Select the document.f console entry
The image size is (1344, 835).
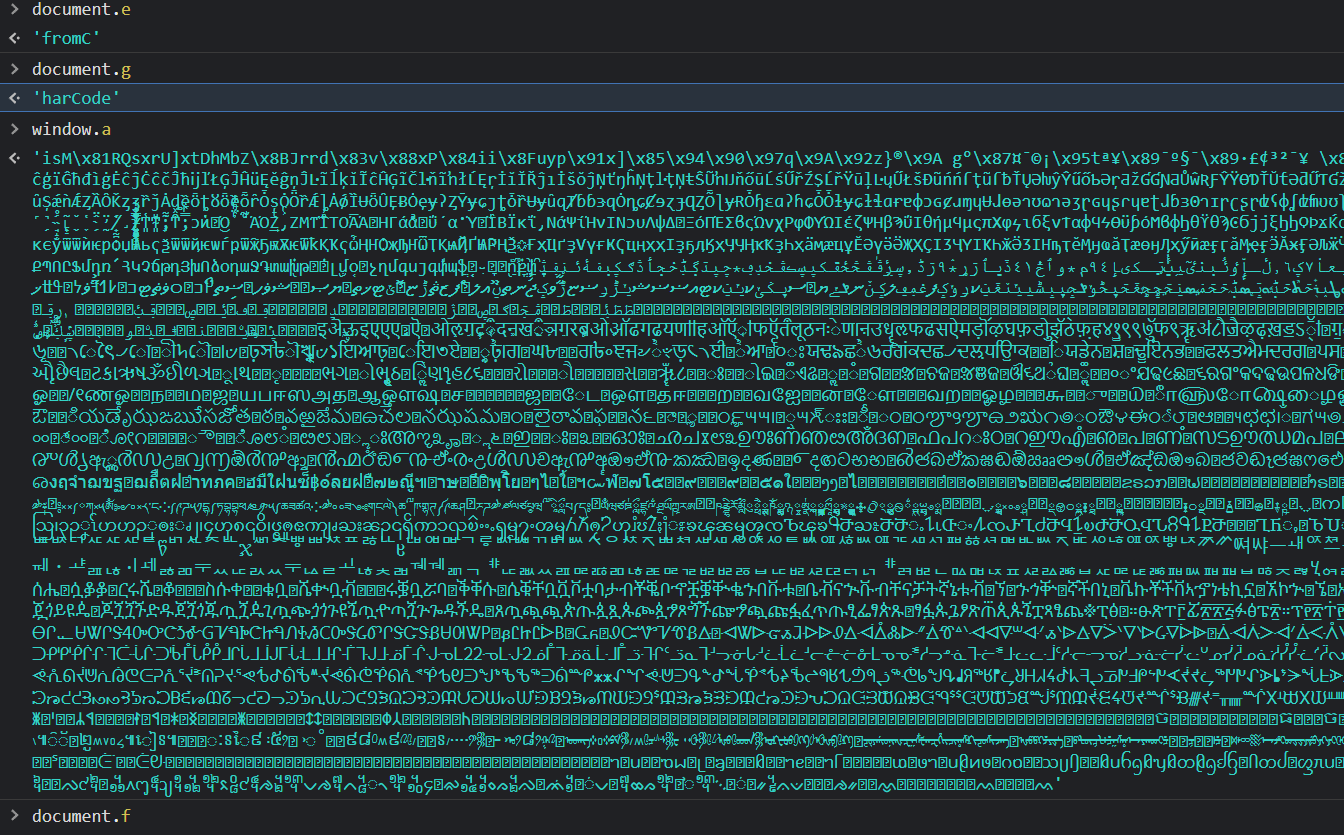(x=81, y=816)
